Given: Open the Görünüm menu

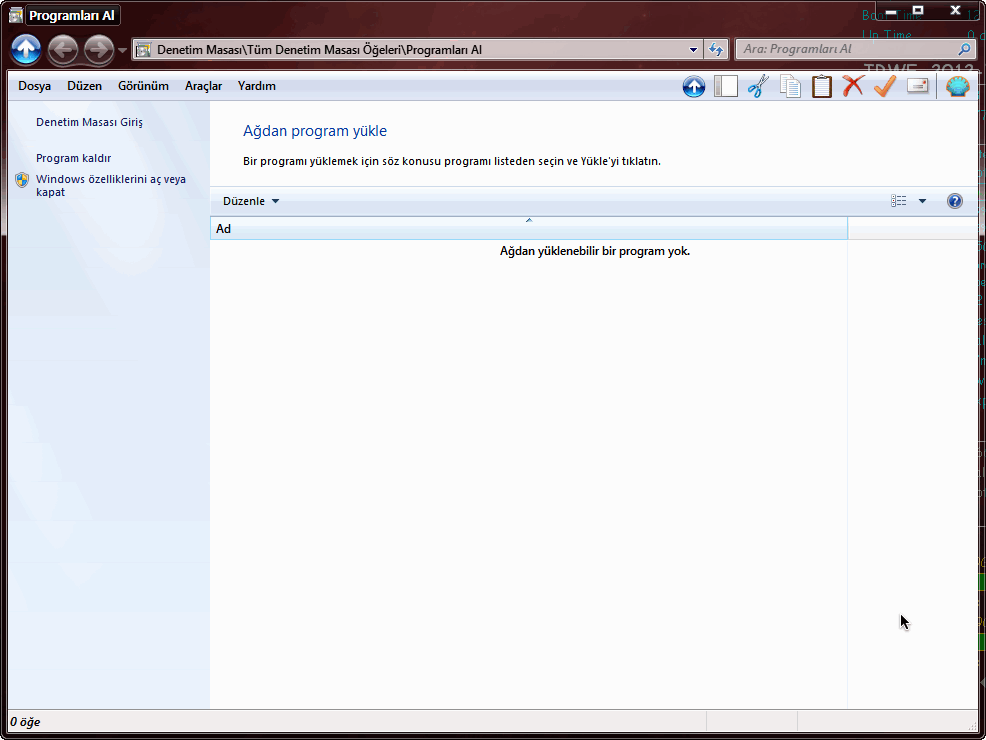Looking at the screenshot, I should (143, 86).
